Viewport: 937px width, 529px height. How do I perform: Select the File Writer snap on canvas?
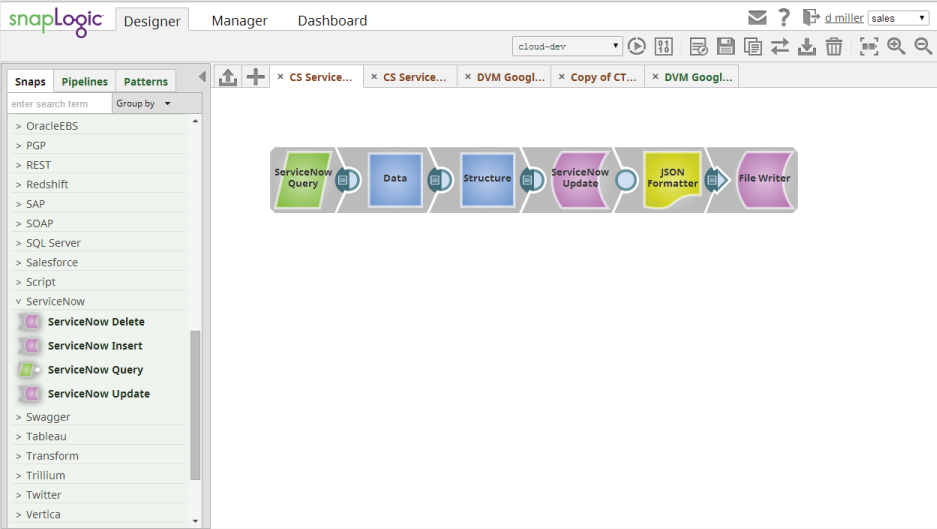[764, 179]
